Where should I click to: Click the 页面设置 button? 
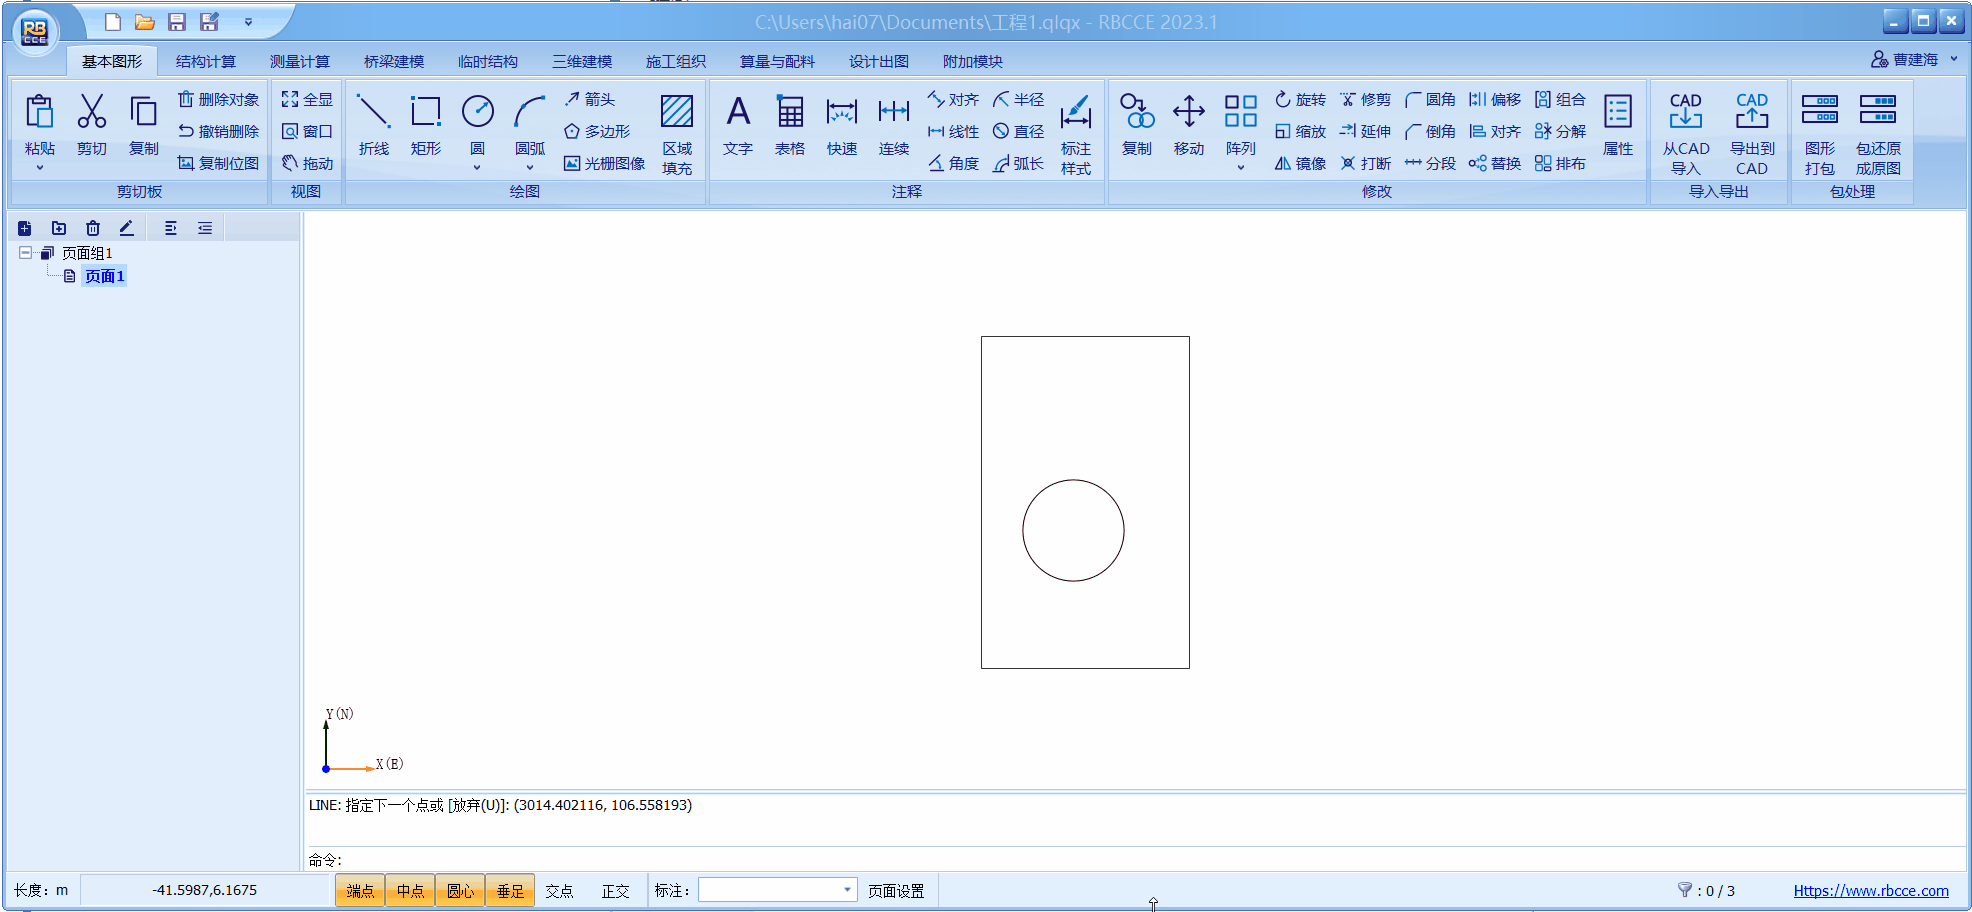(x=895, y=890)
